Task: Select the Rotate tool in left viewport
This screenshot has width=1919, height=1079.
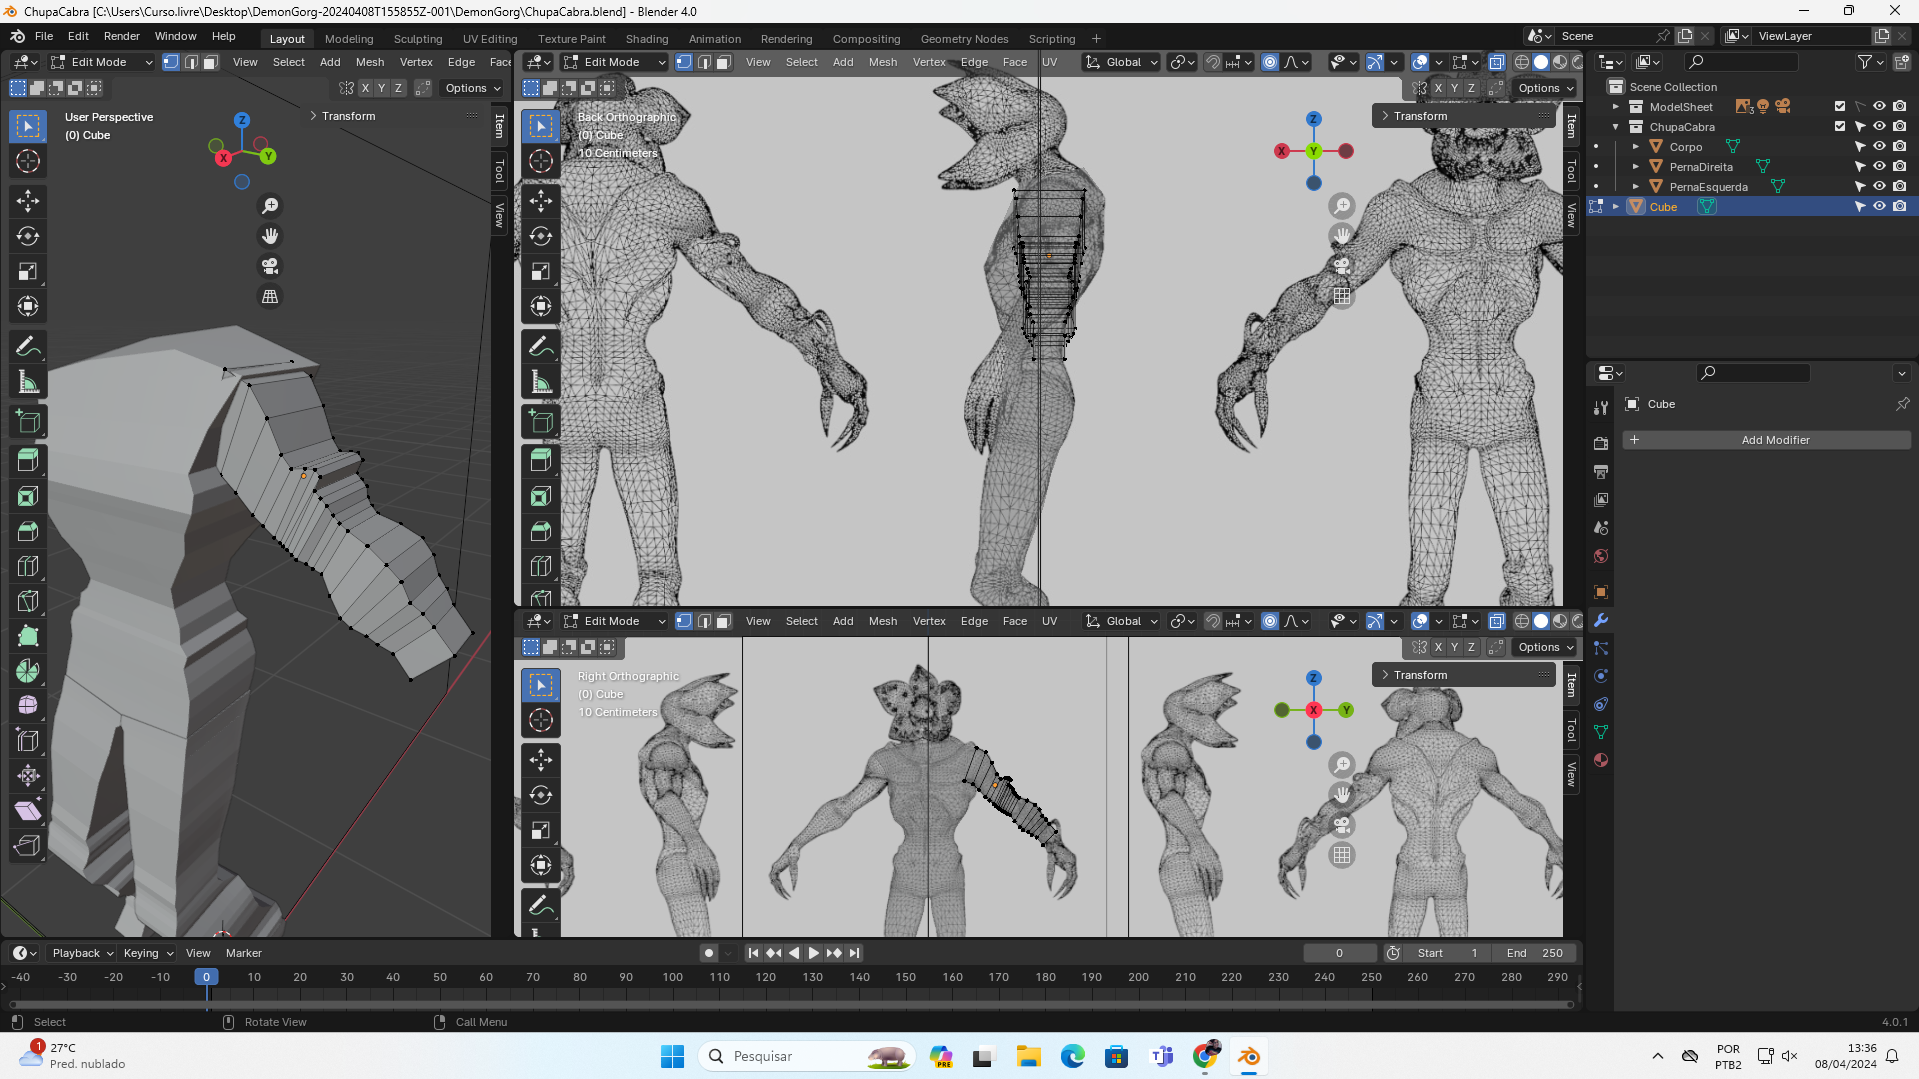Action: click(x=28, y=236)
